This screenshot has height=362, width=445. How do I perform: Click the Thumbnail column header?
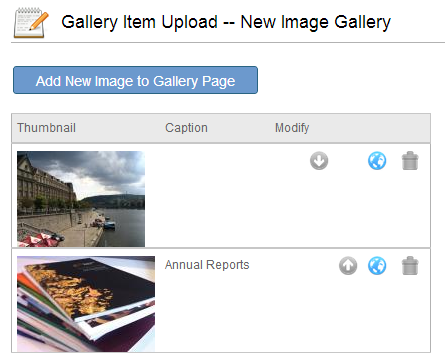tap(46, 128)
